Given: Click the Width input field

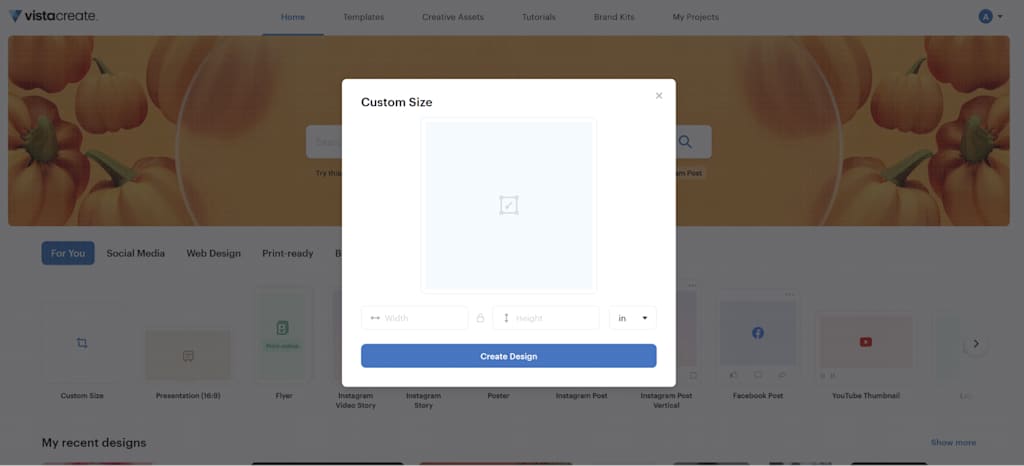Looking at the screenshot, I should [x=415, y=318].
